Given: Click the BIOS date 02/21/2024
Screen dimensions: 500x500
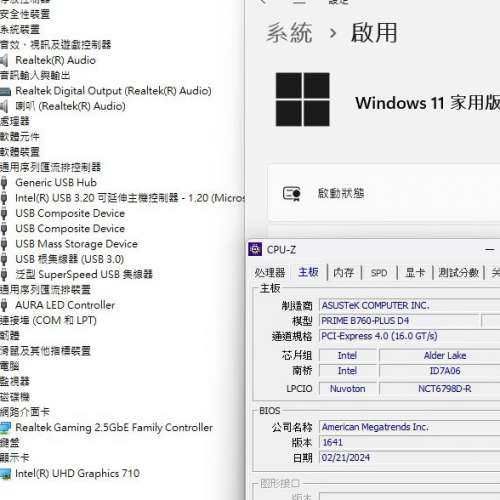Looking at the screenshot, I should point(410,458).
